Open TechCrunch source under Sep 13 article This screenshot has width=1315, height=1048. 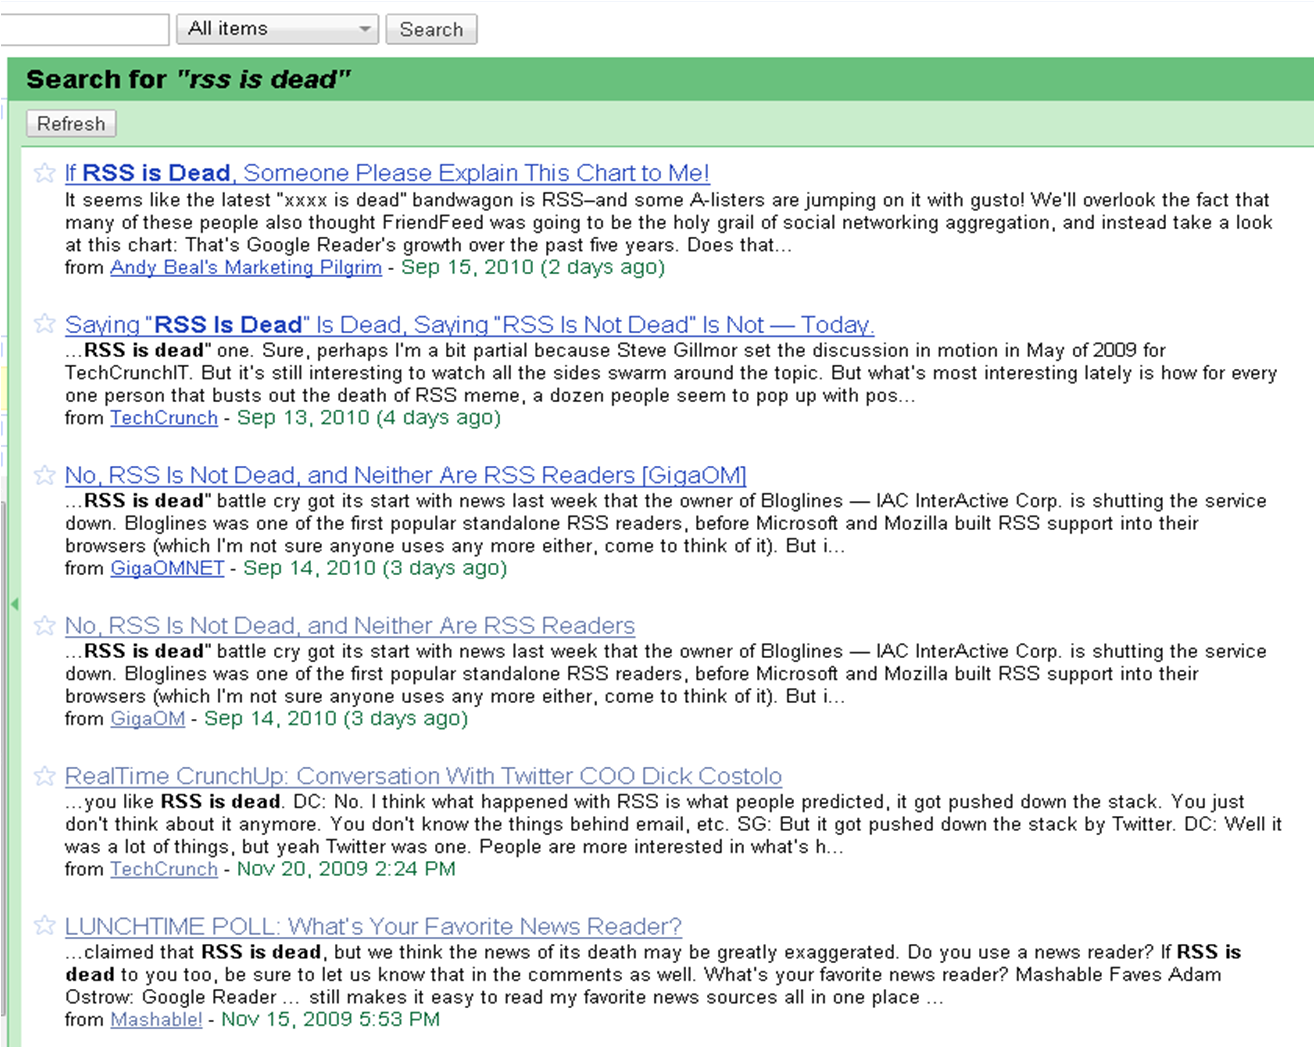[164, 418]
